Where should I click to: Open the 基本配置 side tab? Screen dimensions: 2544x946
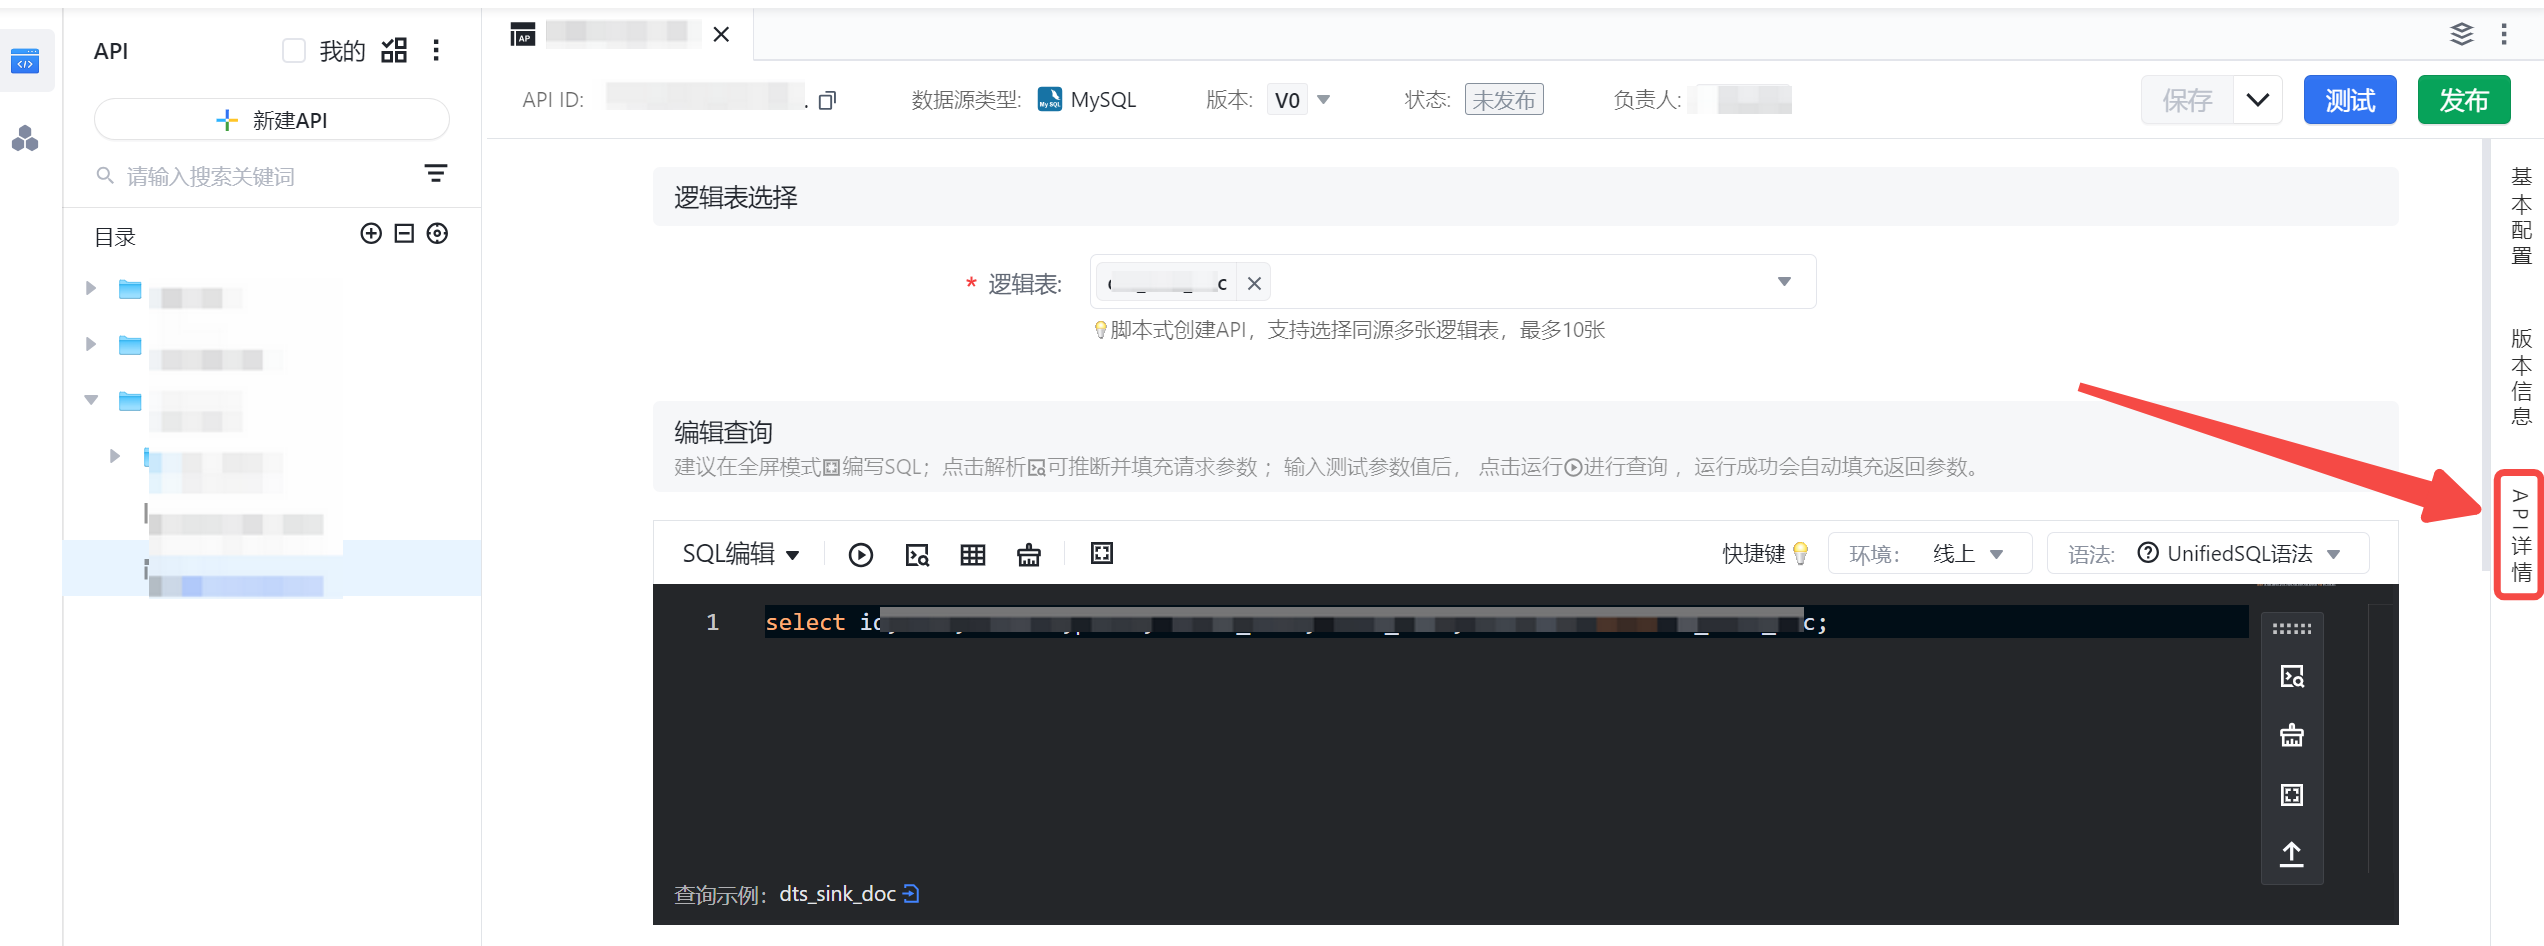pyautogui.click(x=2522, y=216)
